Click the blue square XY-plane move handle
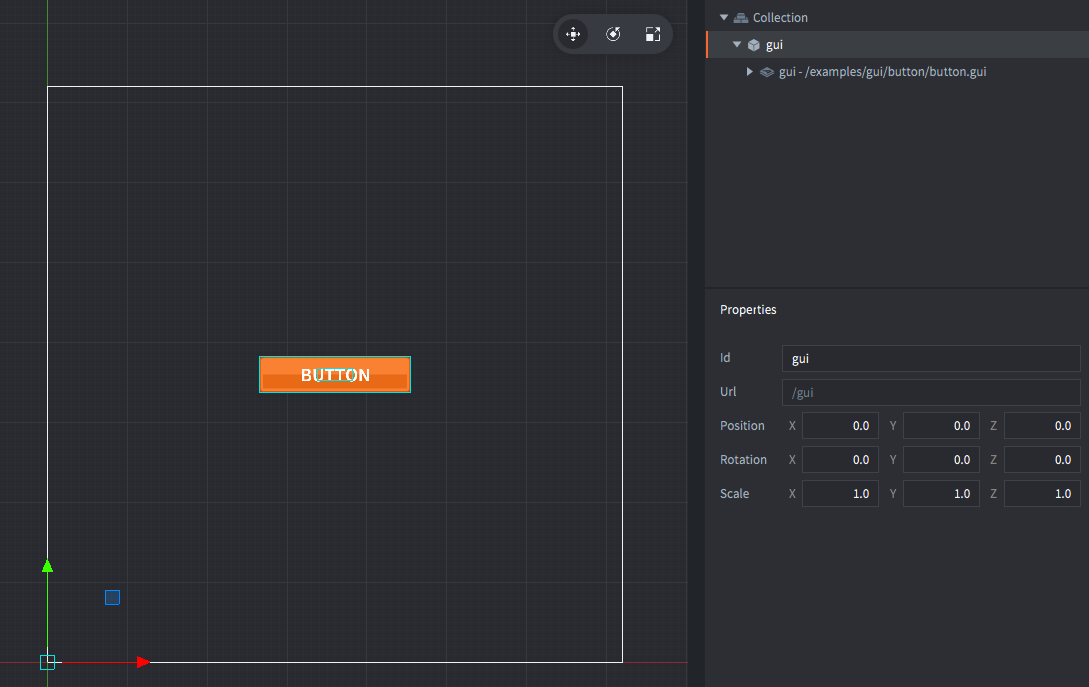The image size is (1089, 687). pos(112,597)
